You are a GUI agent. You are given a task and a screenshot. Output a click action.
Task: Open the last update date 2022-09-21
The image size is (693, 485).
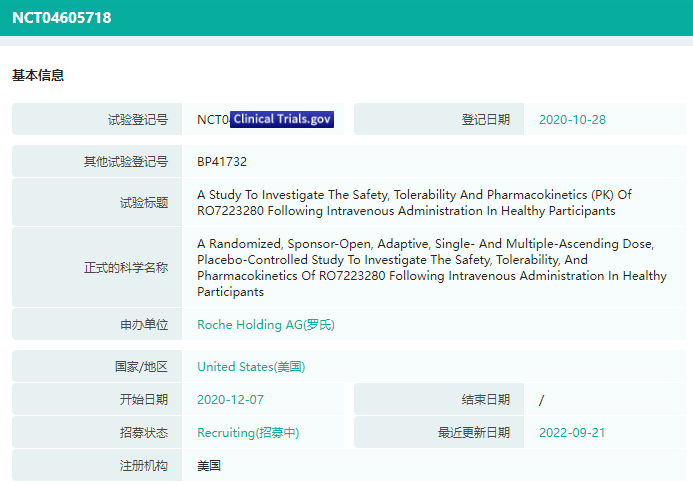click(x=572, y=433)
